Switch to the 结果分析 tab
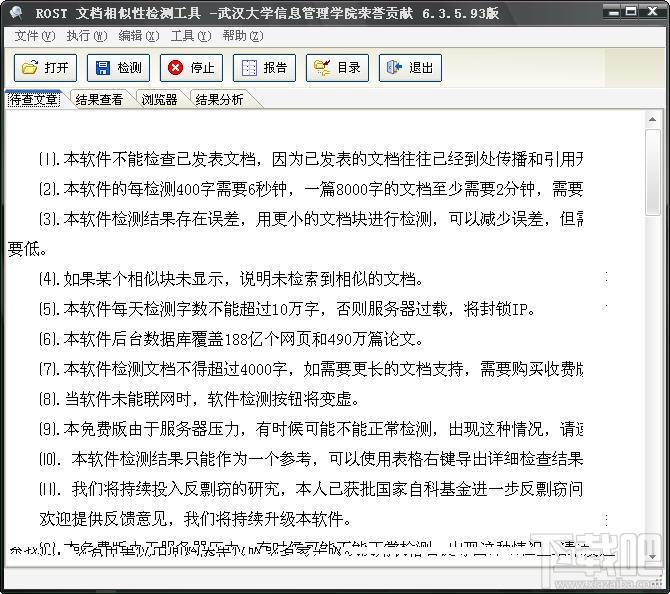This screenshot has width=670, height=594. pos(219,100)
